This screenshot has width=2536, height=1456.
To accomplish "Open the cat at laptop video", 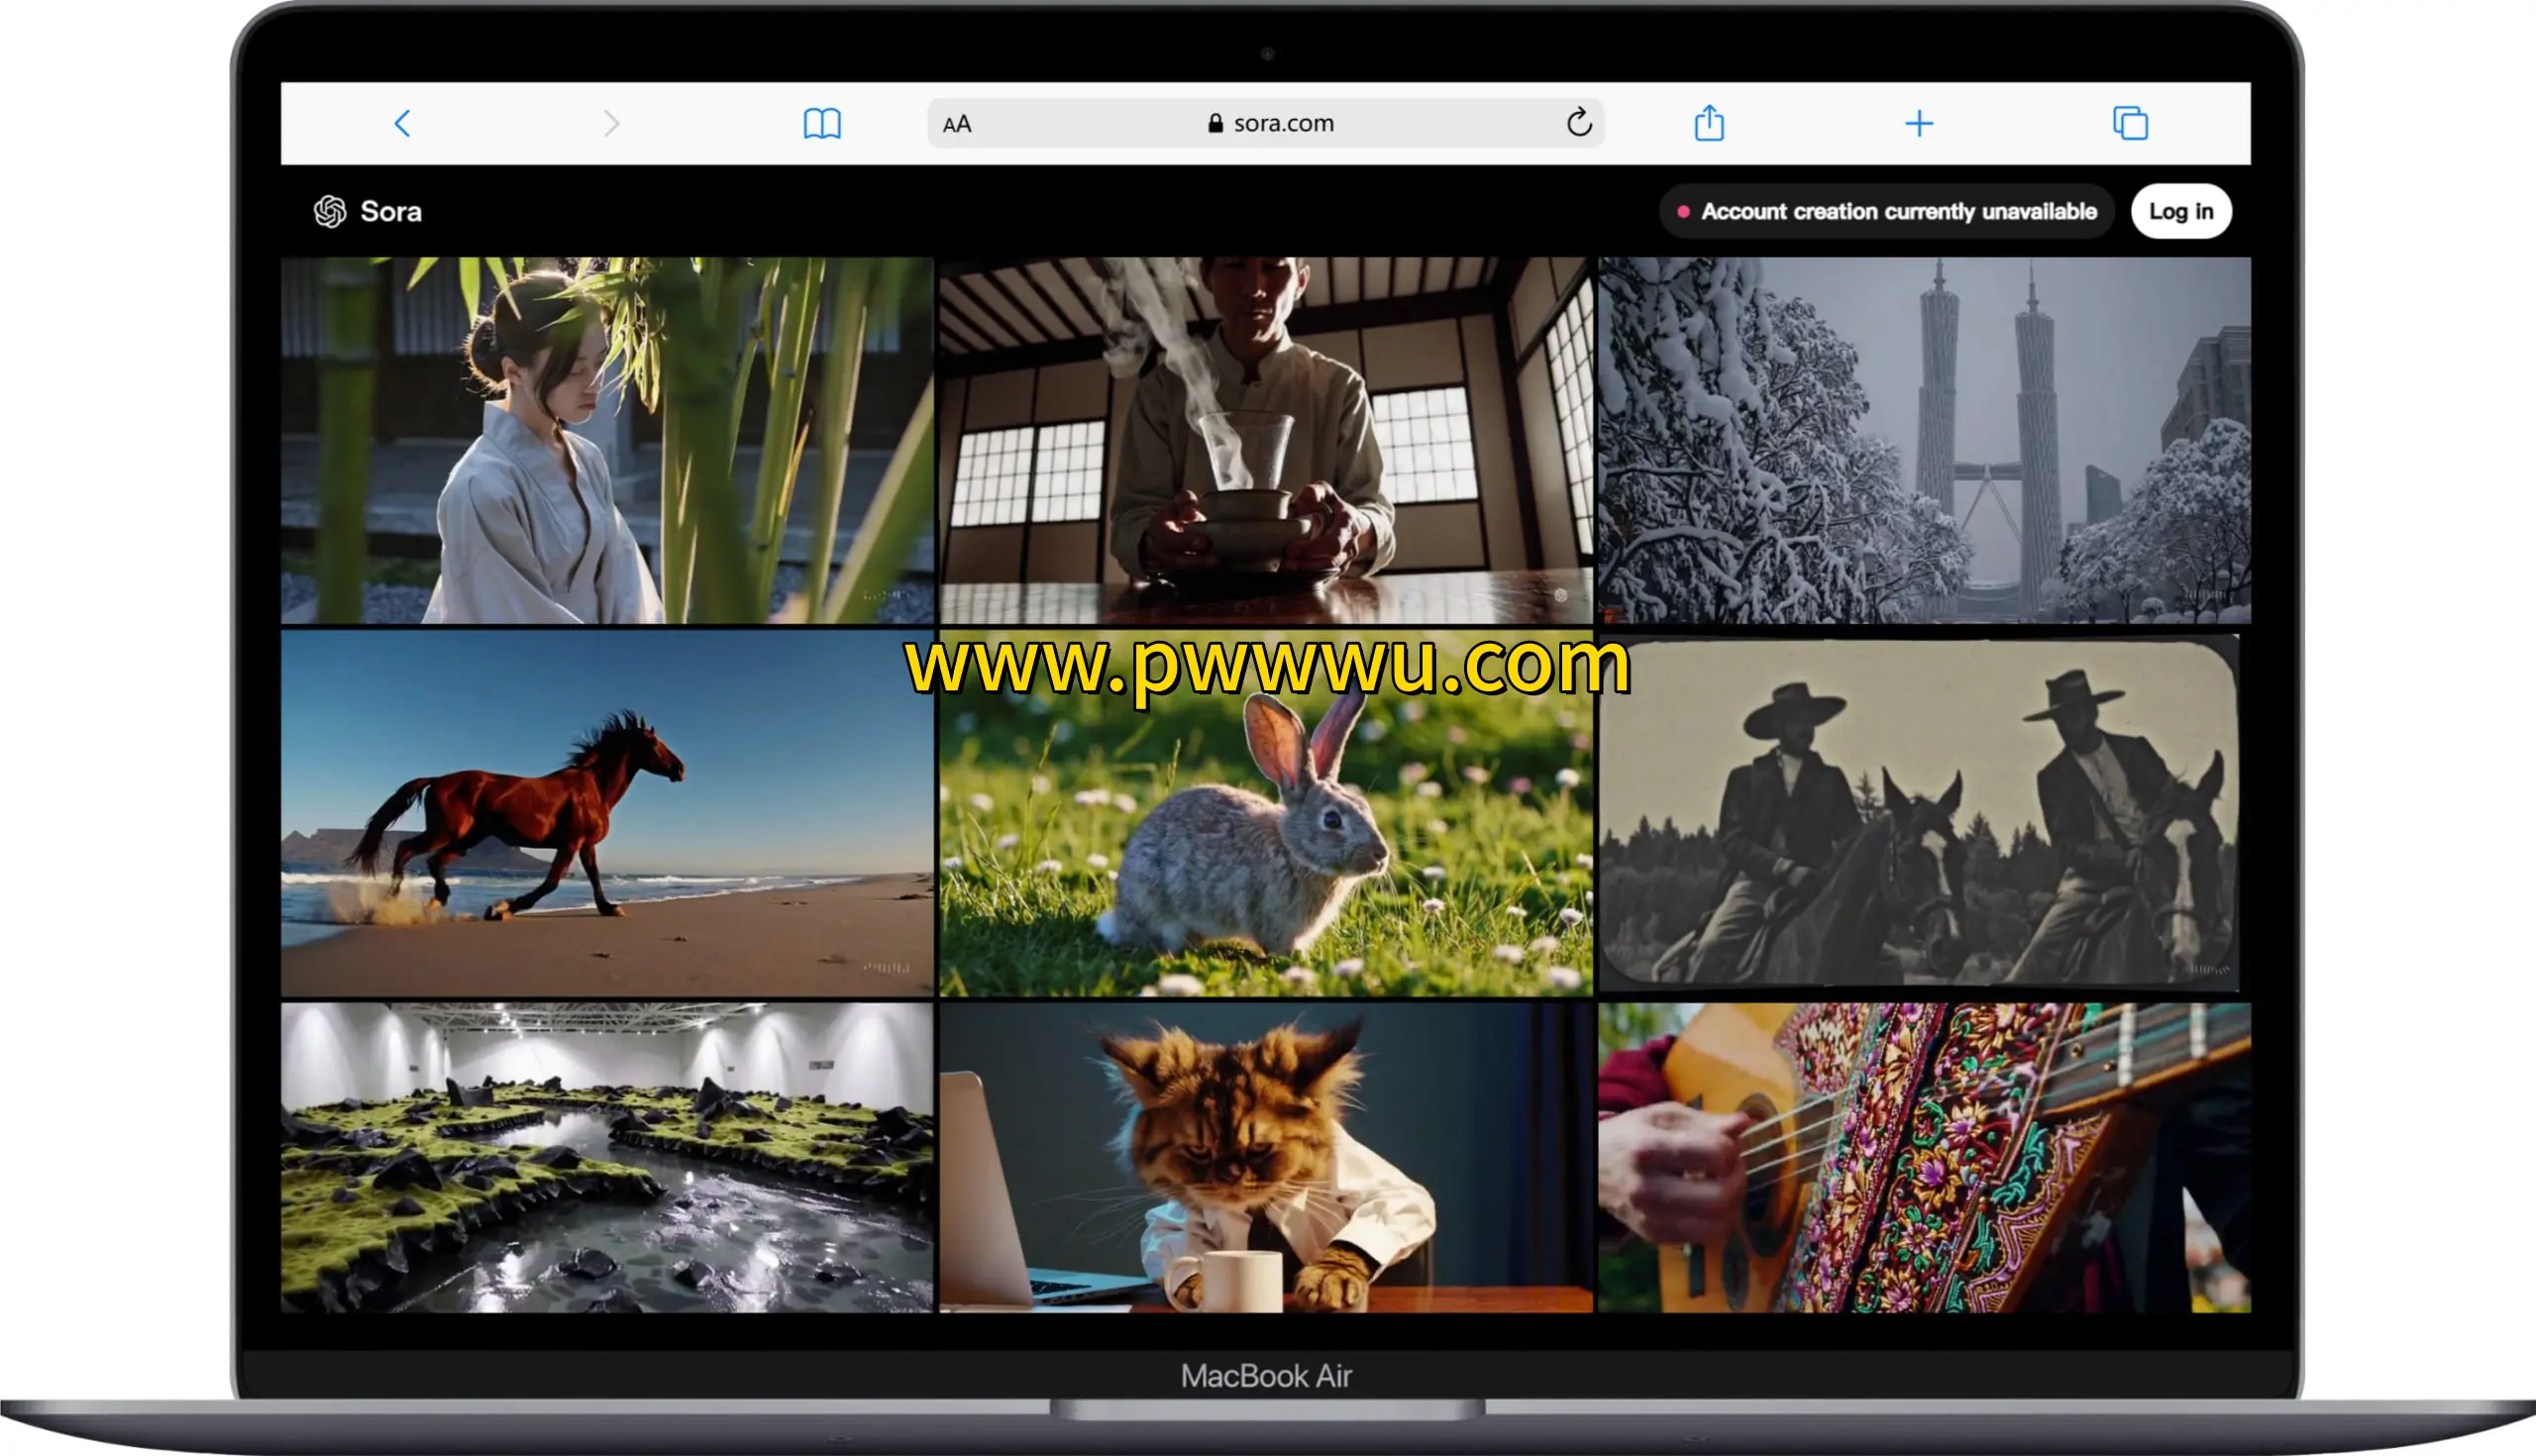I will coord(1265,1158).
